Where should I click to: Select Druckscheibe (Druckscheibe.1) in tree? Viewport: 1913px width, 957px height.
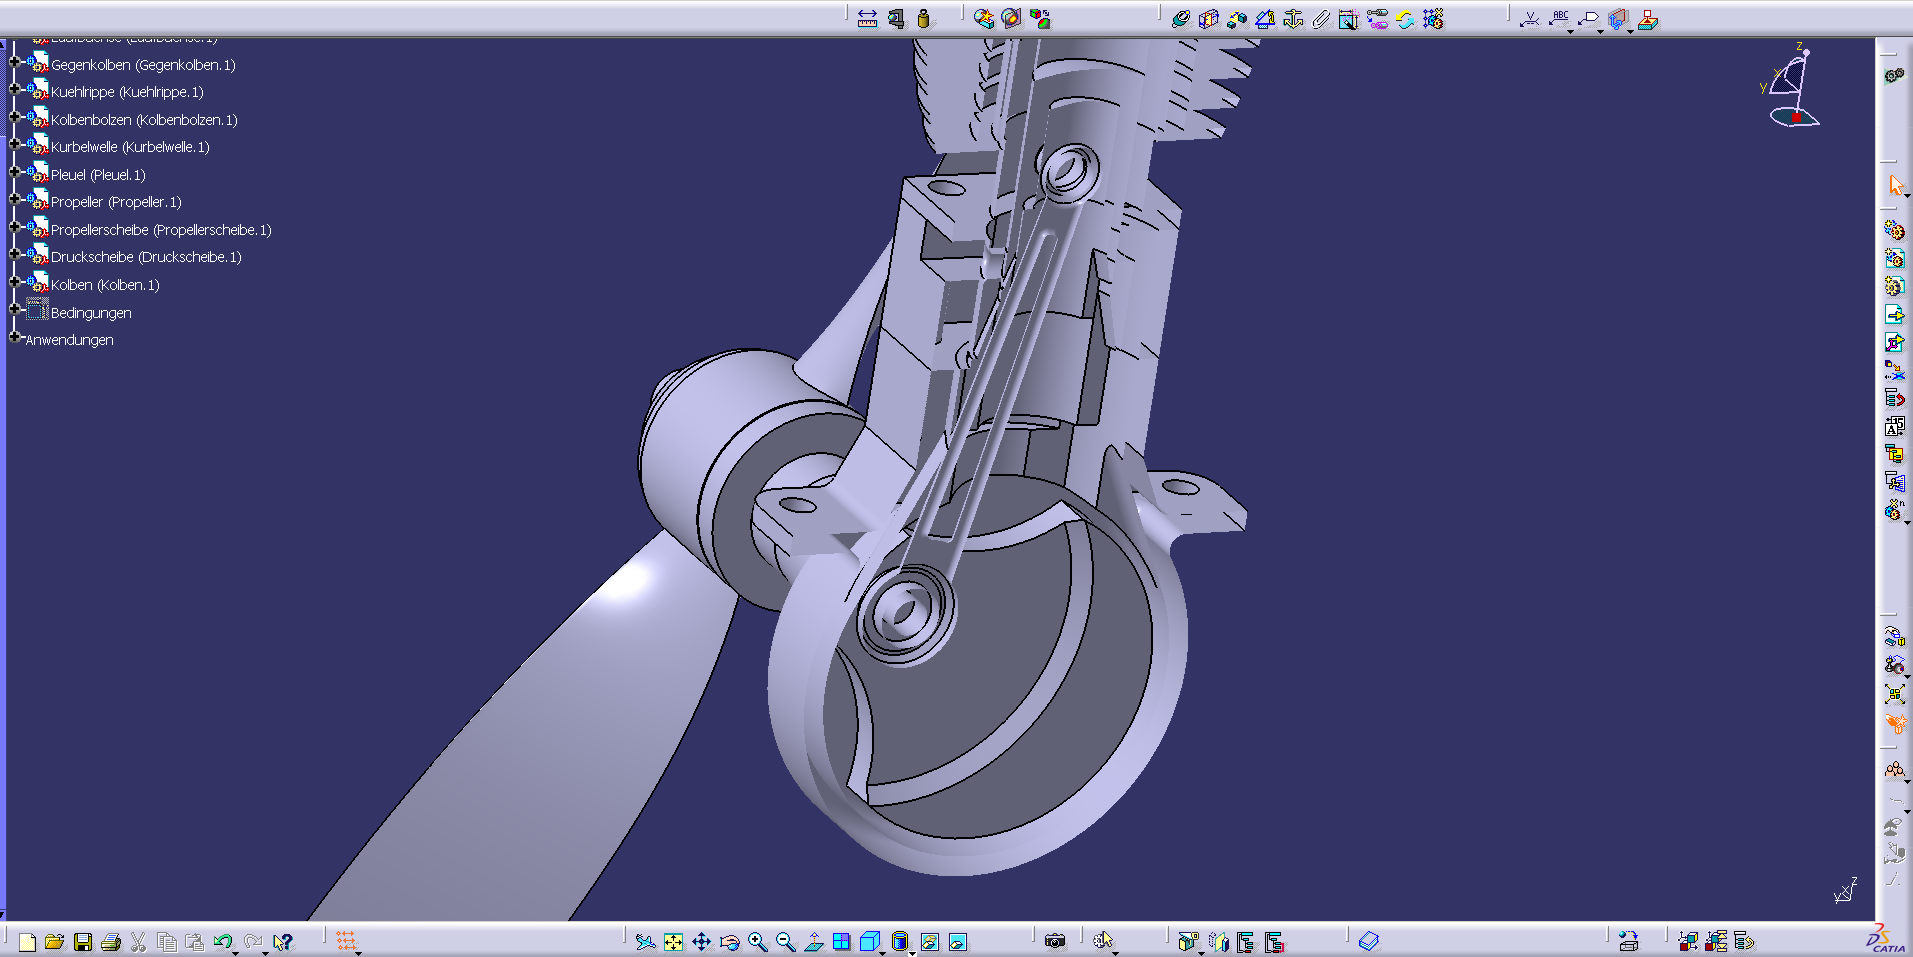click(x=146, y=257)
